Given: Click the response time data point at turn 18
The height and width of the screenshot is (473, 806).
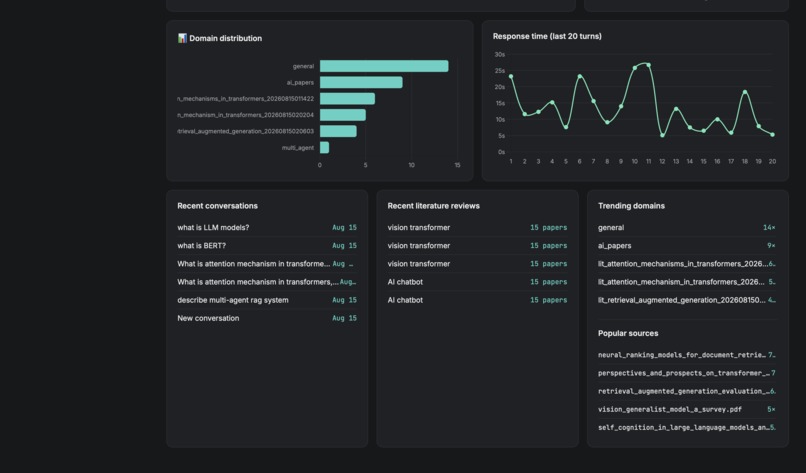Looking at the screenshot, I should [745, 93].
